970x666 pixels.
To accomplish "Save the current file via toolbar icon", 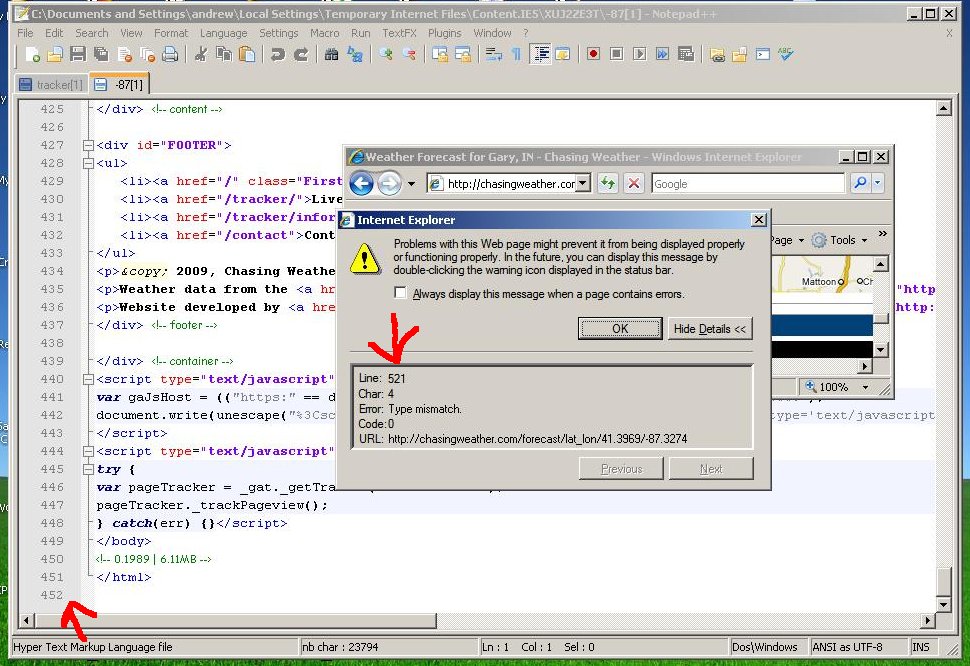I will [x=78, y=54].
